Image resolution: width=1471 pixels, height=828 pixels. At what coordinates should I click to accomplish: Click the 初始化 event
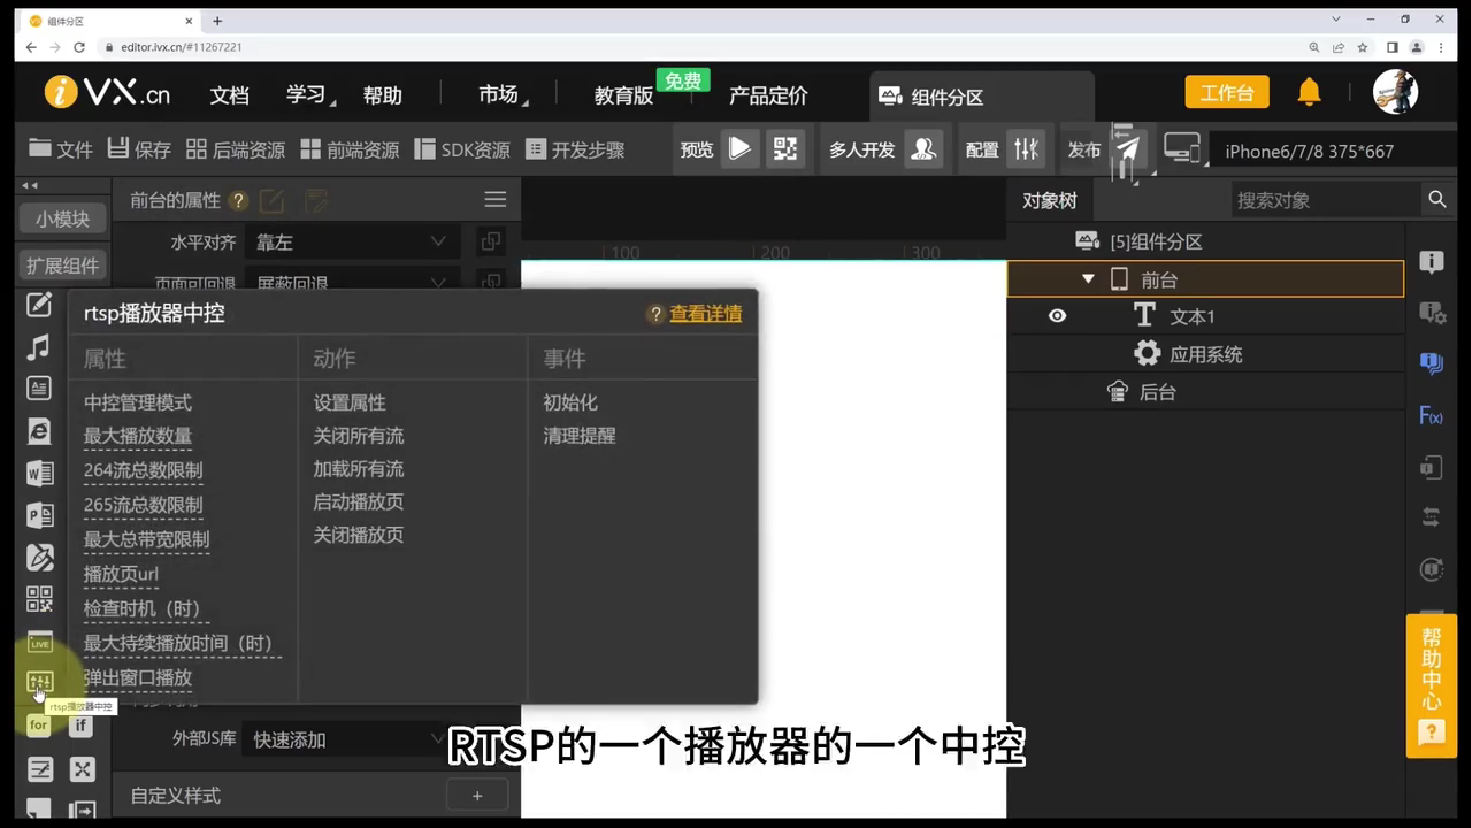click(x=570, y=402)
